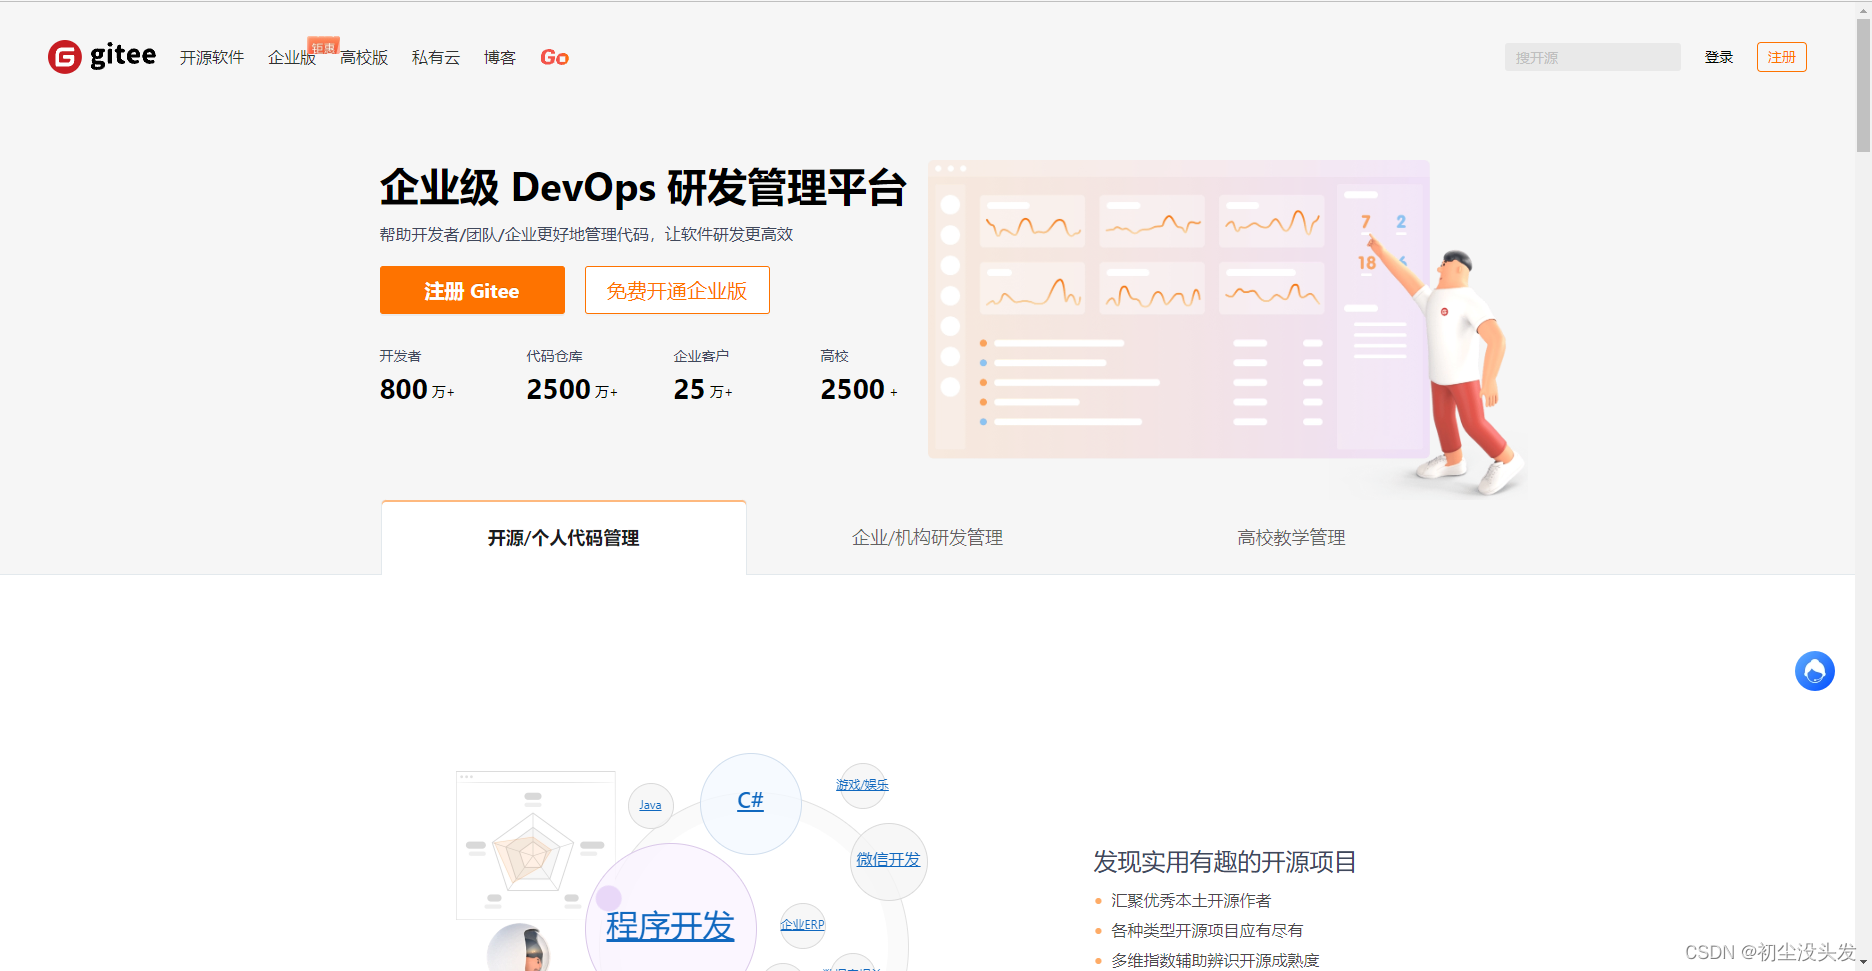Image resolution: width=1872 pixels, height=971 pixels.
Task: Switch to the 高校教学管理 tab
Action: click(x=1291, y=538)
